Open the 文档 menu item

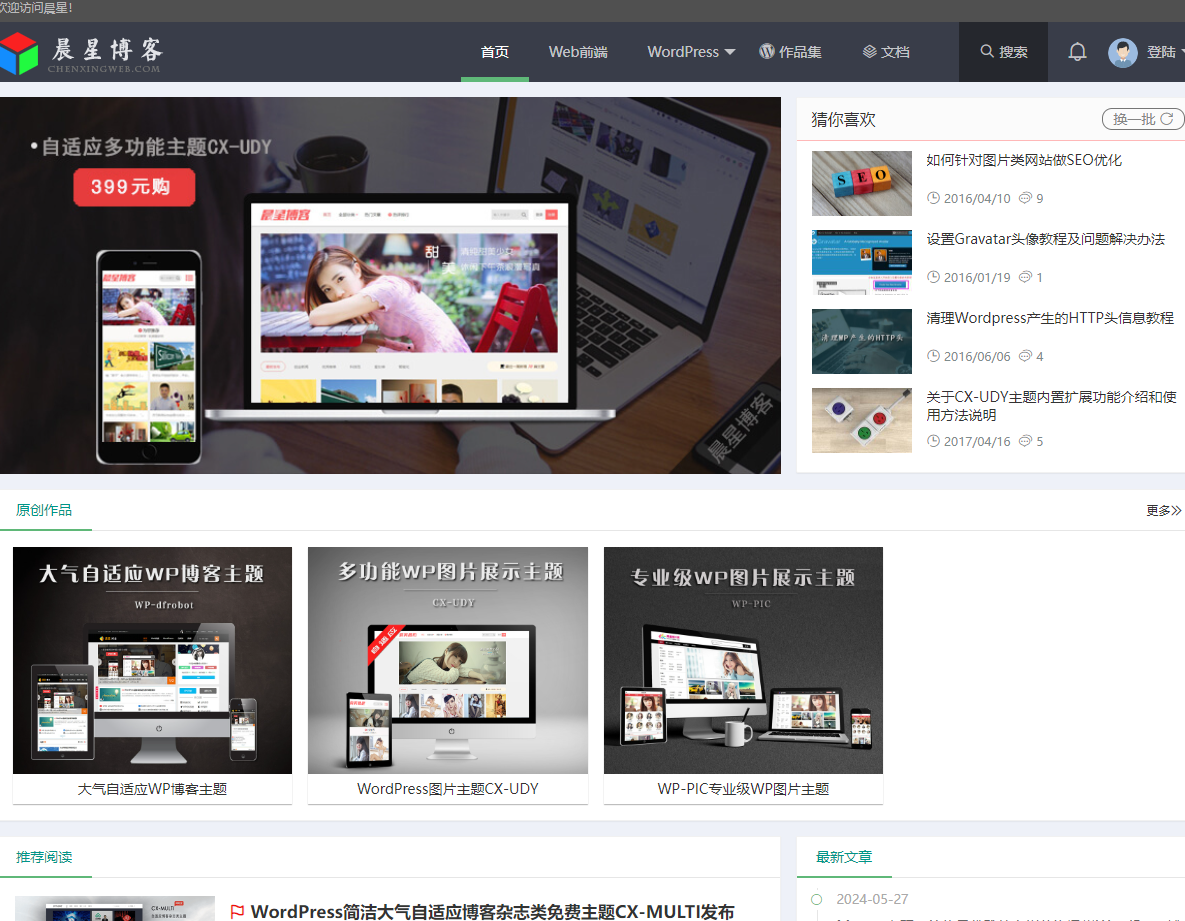coord(886,52)
